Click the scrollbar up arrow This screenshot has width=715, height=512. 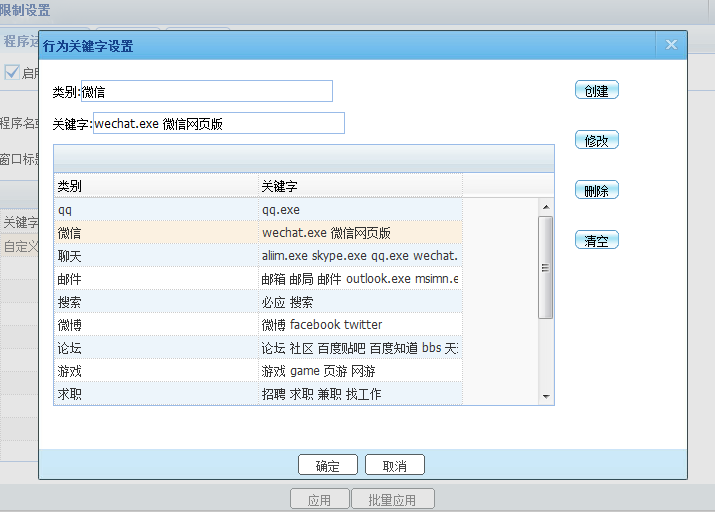pos(546,207)
